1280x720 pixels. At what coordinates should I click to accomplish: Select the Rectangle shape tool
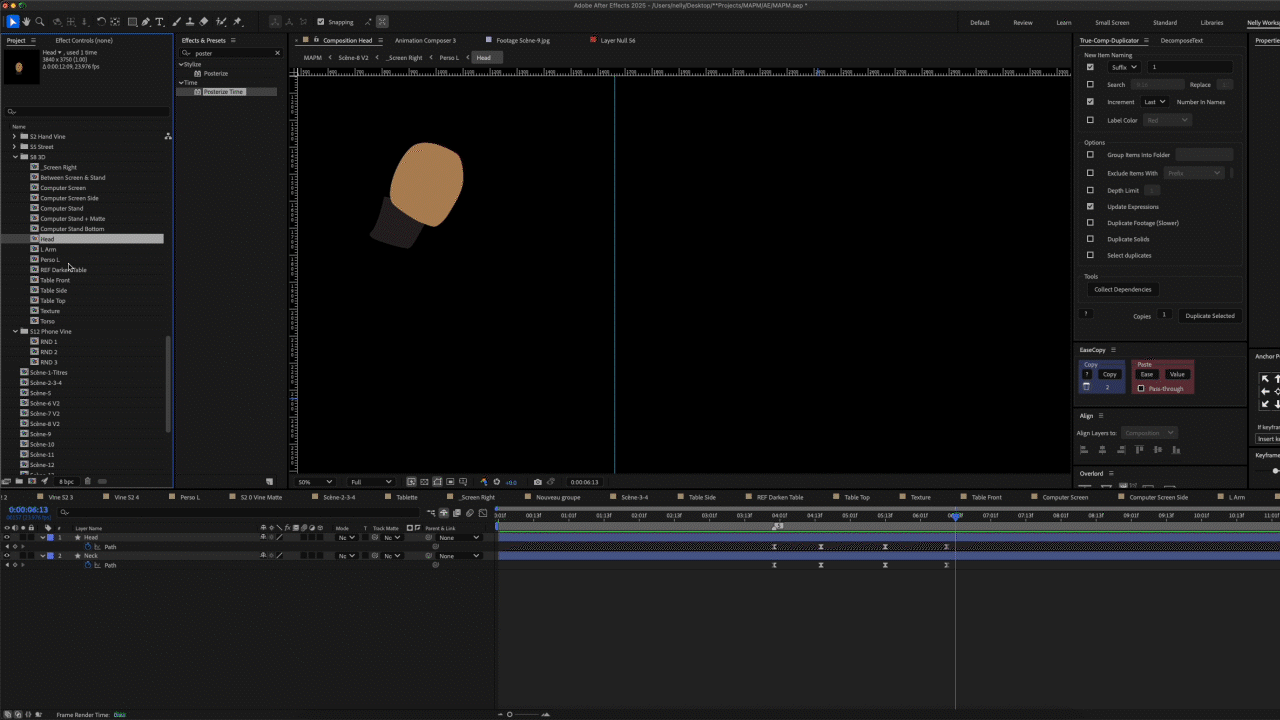click(132, 22)
